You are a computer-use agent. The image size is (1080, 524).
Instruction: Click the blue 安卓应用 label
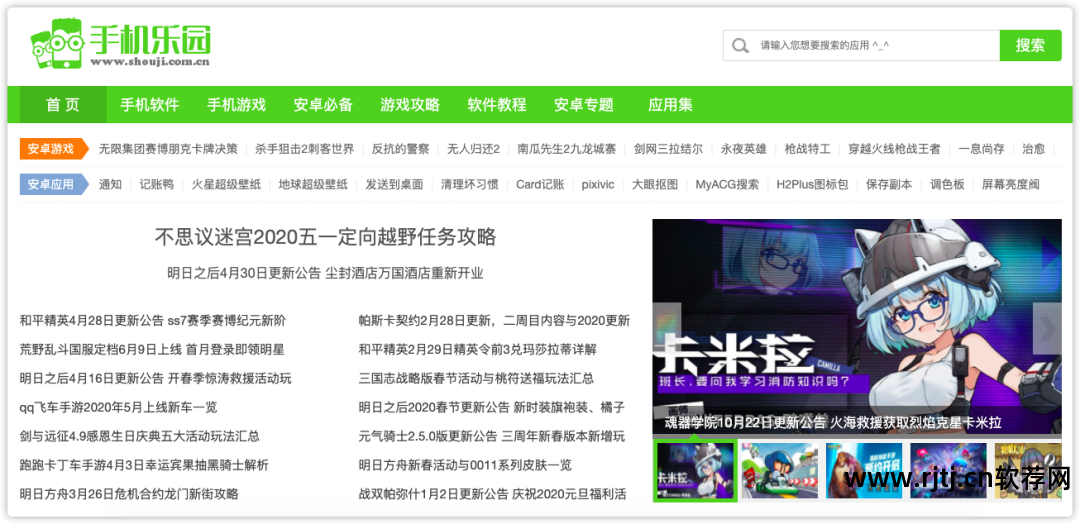(x=54, y=185)
